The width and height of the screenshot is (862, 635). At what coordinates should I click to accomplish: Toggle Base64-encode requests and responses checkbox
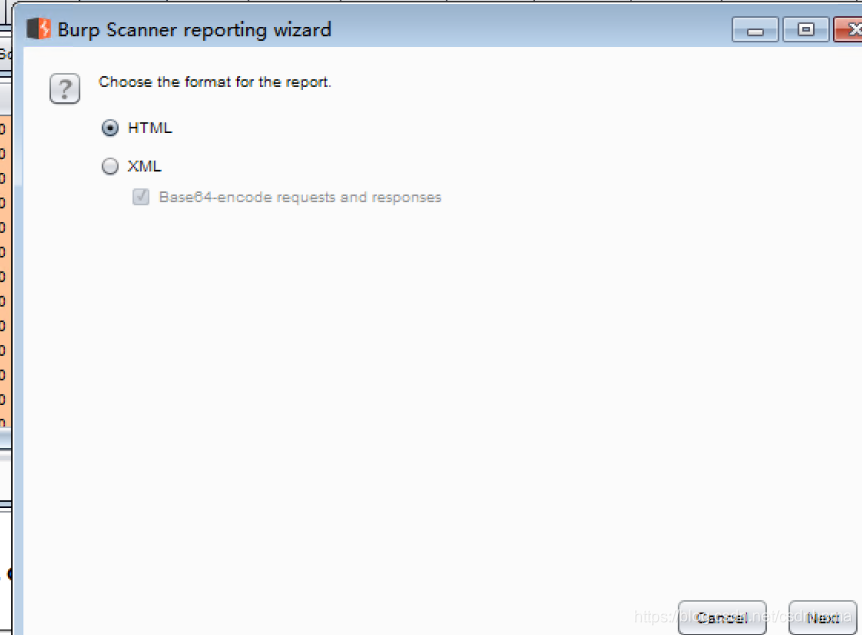coord(141,197)
